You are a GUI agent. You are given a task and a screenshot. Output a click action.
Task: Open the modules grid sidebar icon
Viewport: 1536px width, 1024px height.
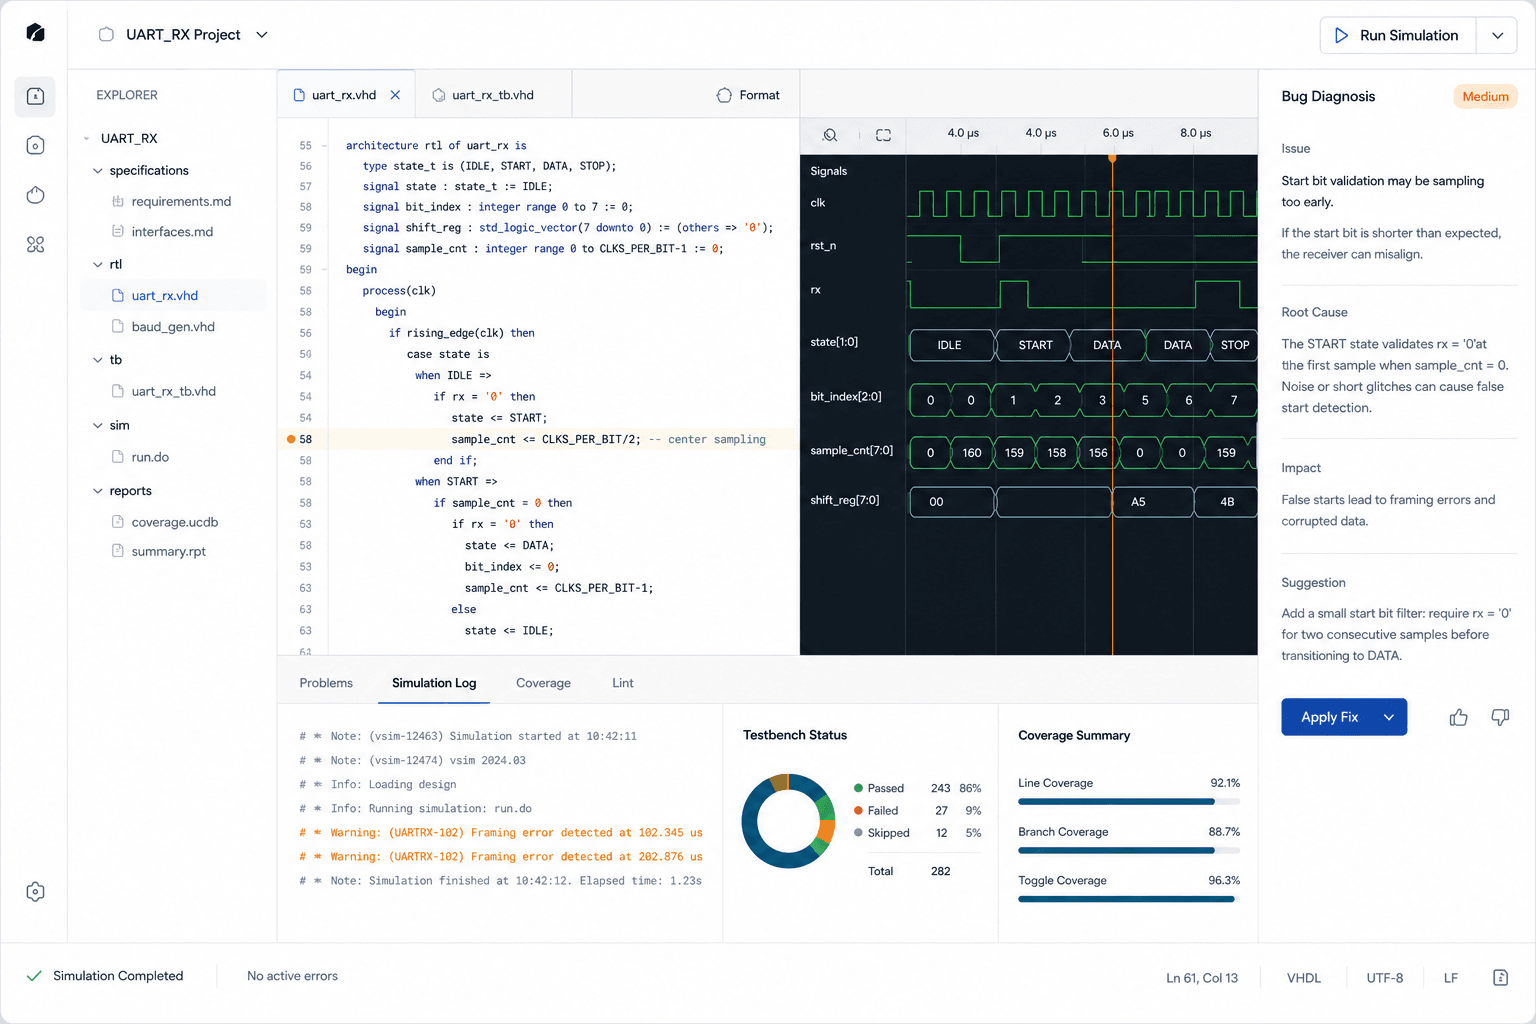tap(35, 244)
